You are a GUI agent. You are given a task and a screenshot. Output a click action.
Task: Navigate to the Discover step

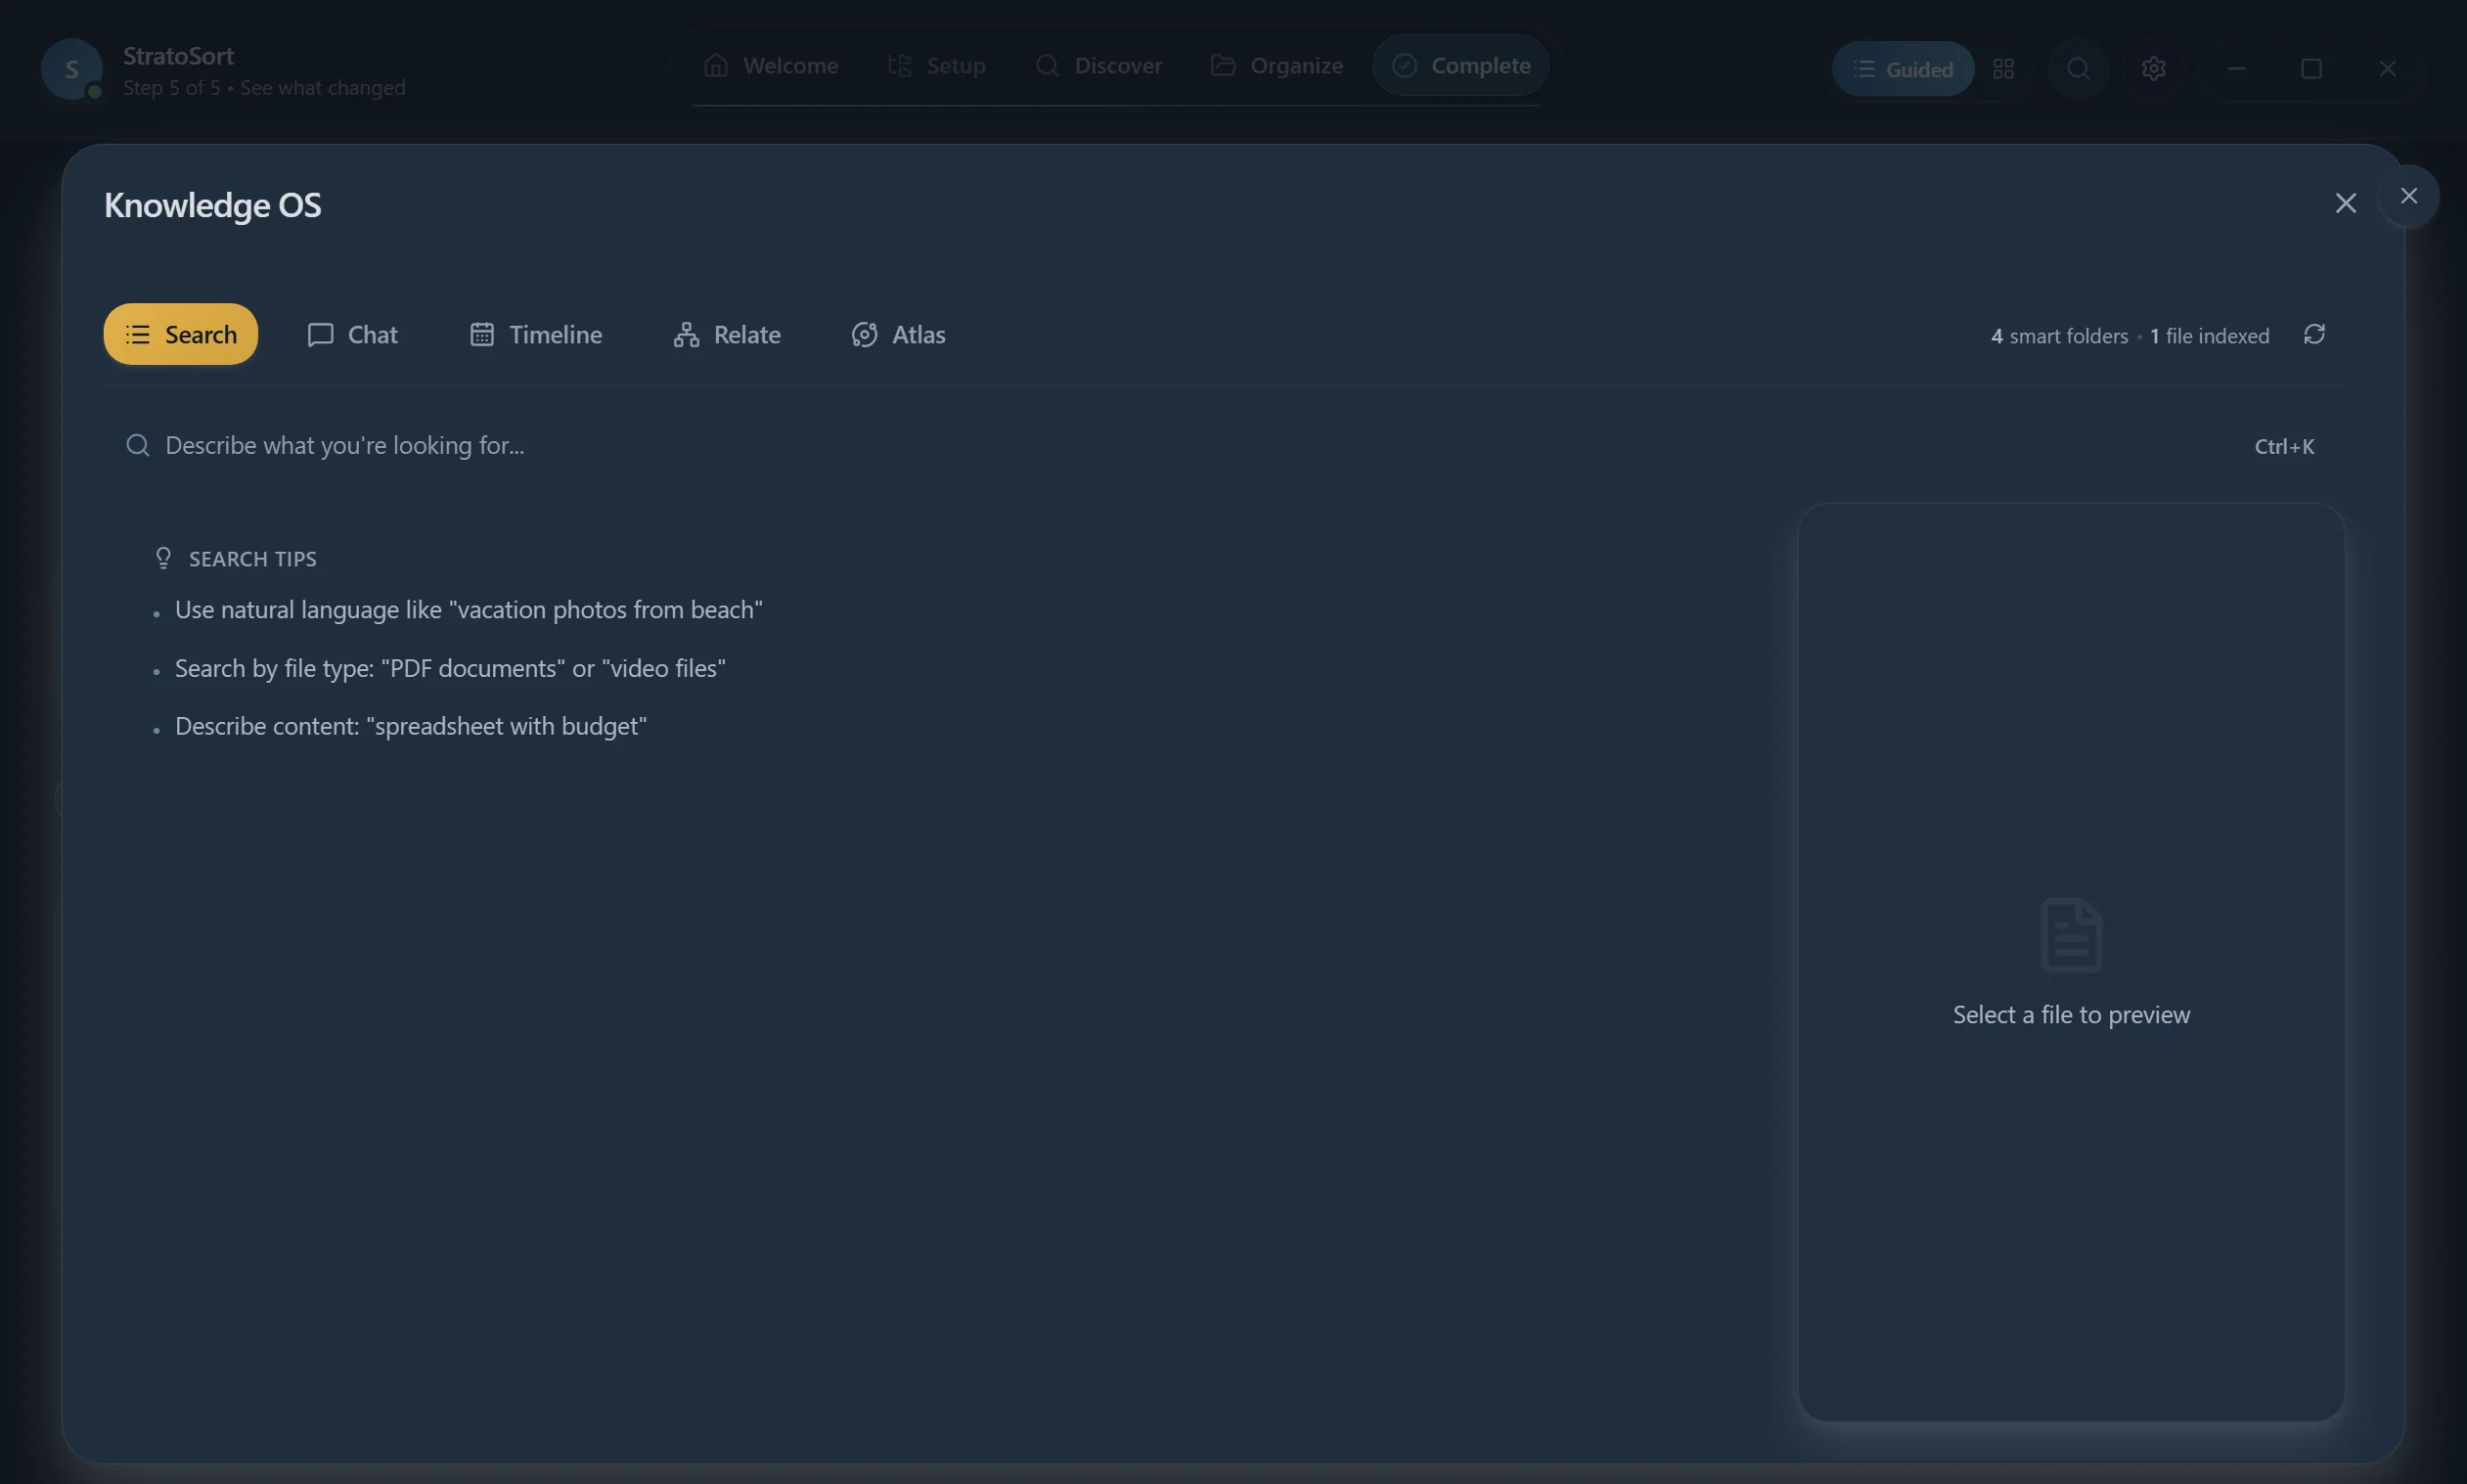[x=1098, y=66]
